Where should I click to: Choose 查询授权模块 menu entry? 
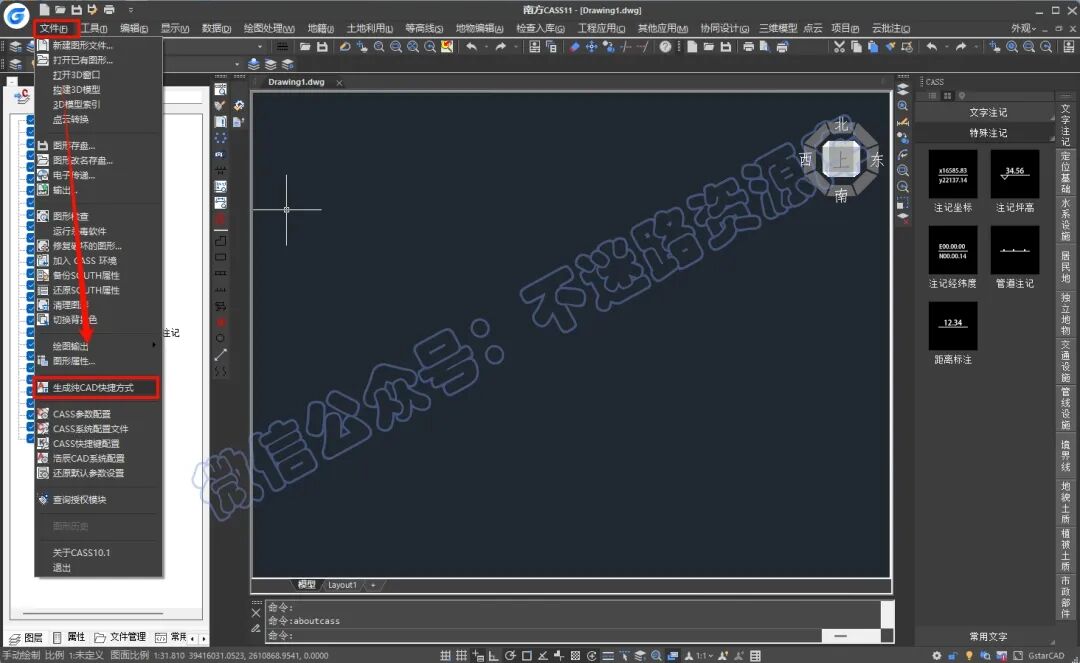(98, 500)
